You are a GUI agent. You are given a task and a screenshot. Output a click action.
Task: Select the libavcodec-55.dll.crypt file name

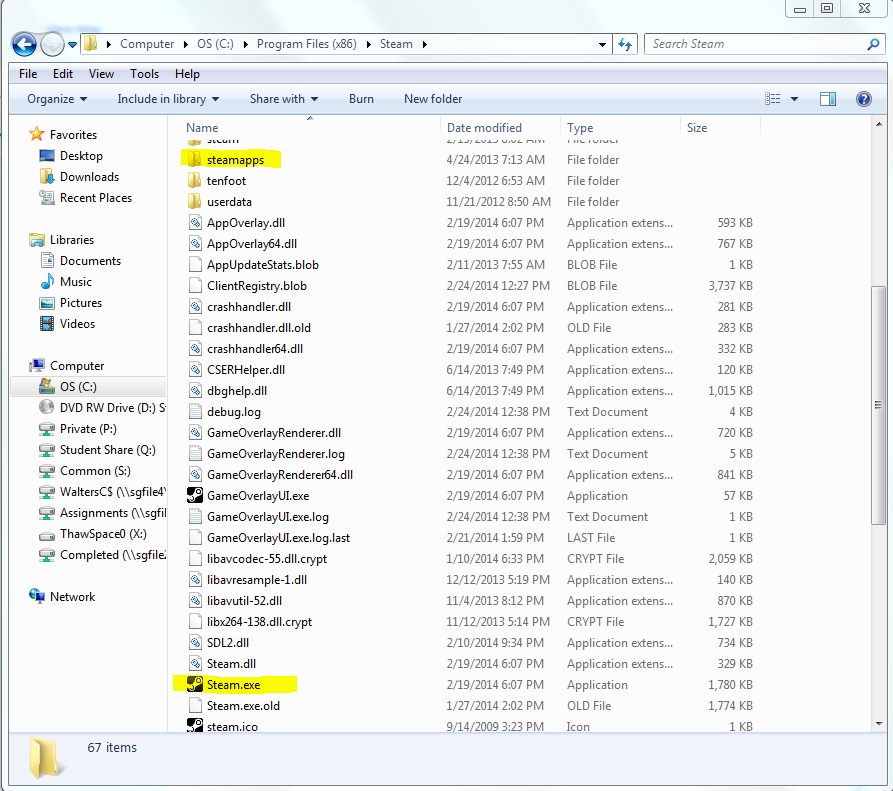pos(267,559)
